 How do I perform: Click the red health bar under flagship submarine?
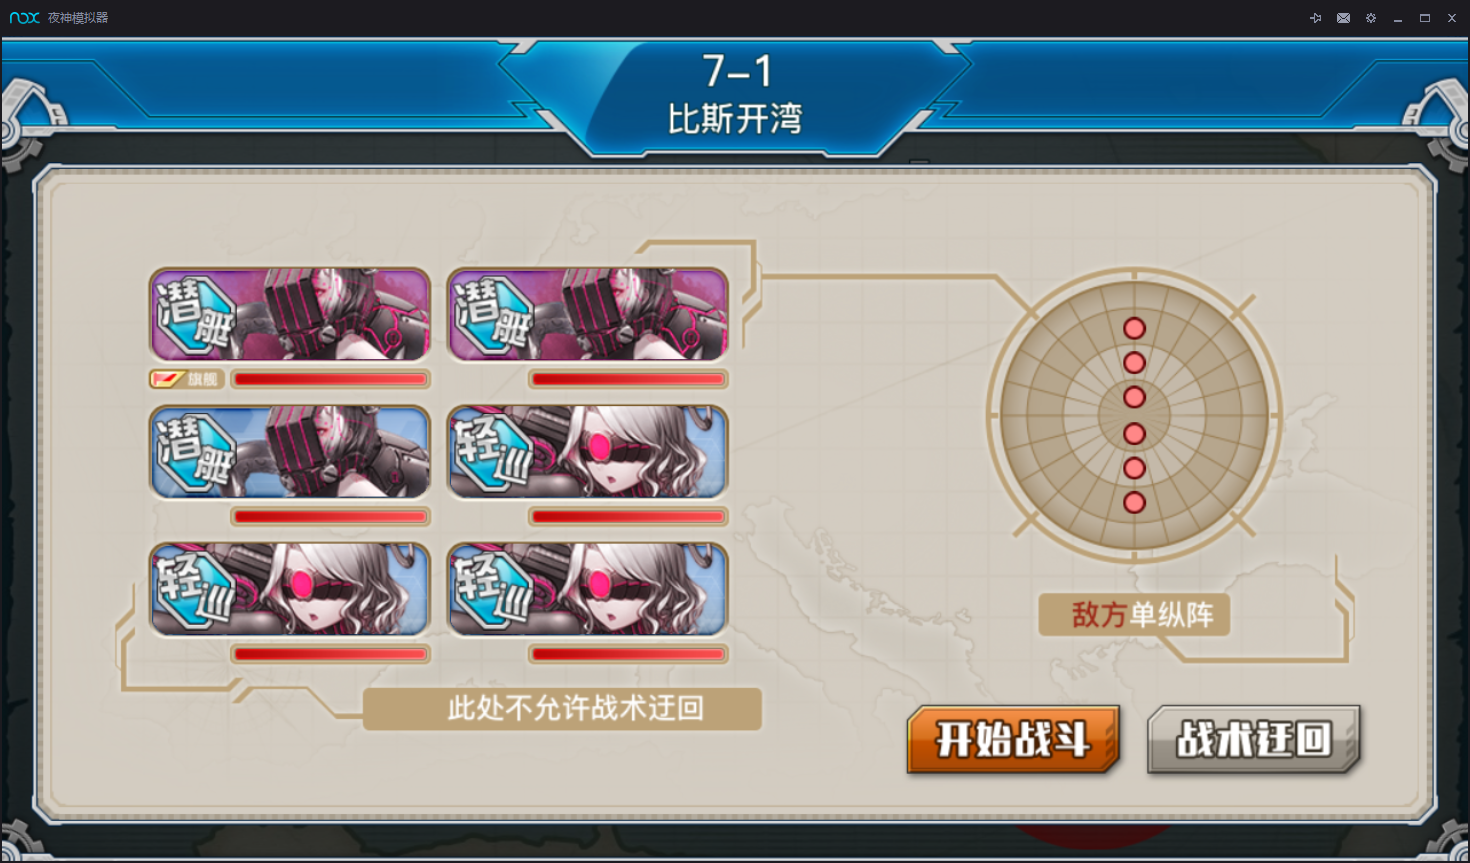(x=330, y=379)
